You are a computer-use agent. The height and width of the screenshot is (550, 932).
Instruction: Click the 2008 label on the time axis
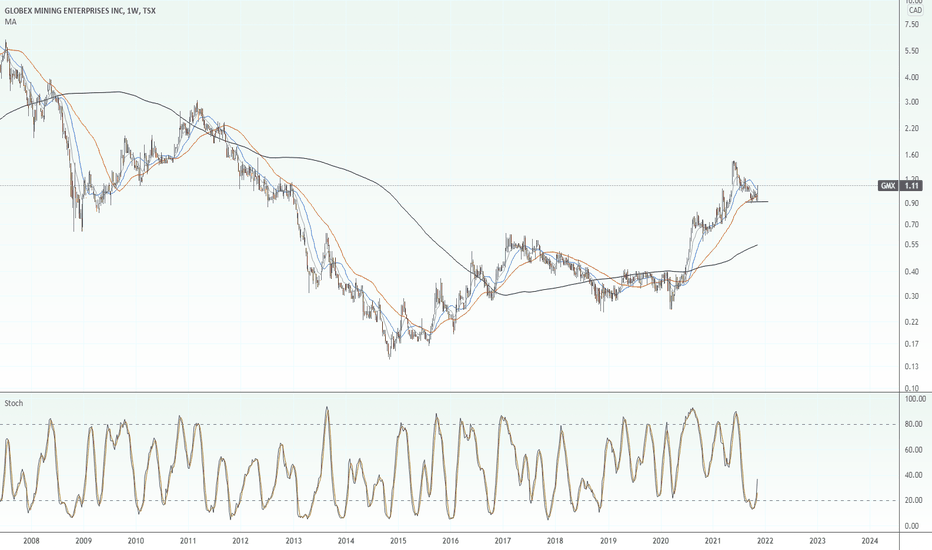pyautogui.click(x=31, y=541)
